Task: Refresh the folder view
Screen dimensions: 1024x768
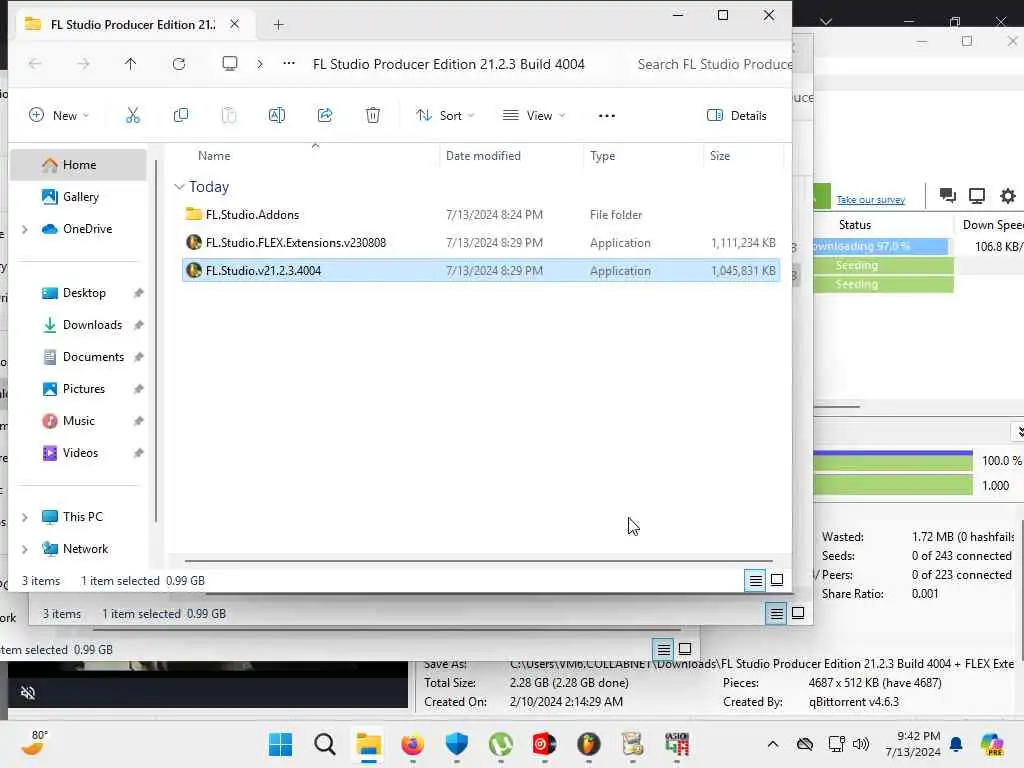Action: (179, 64)
